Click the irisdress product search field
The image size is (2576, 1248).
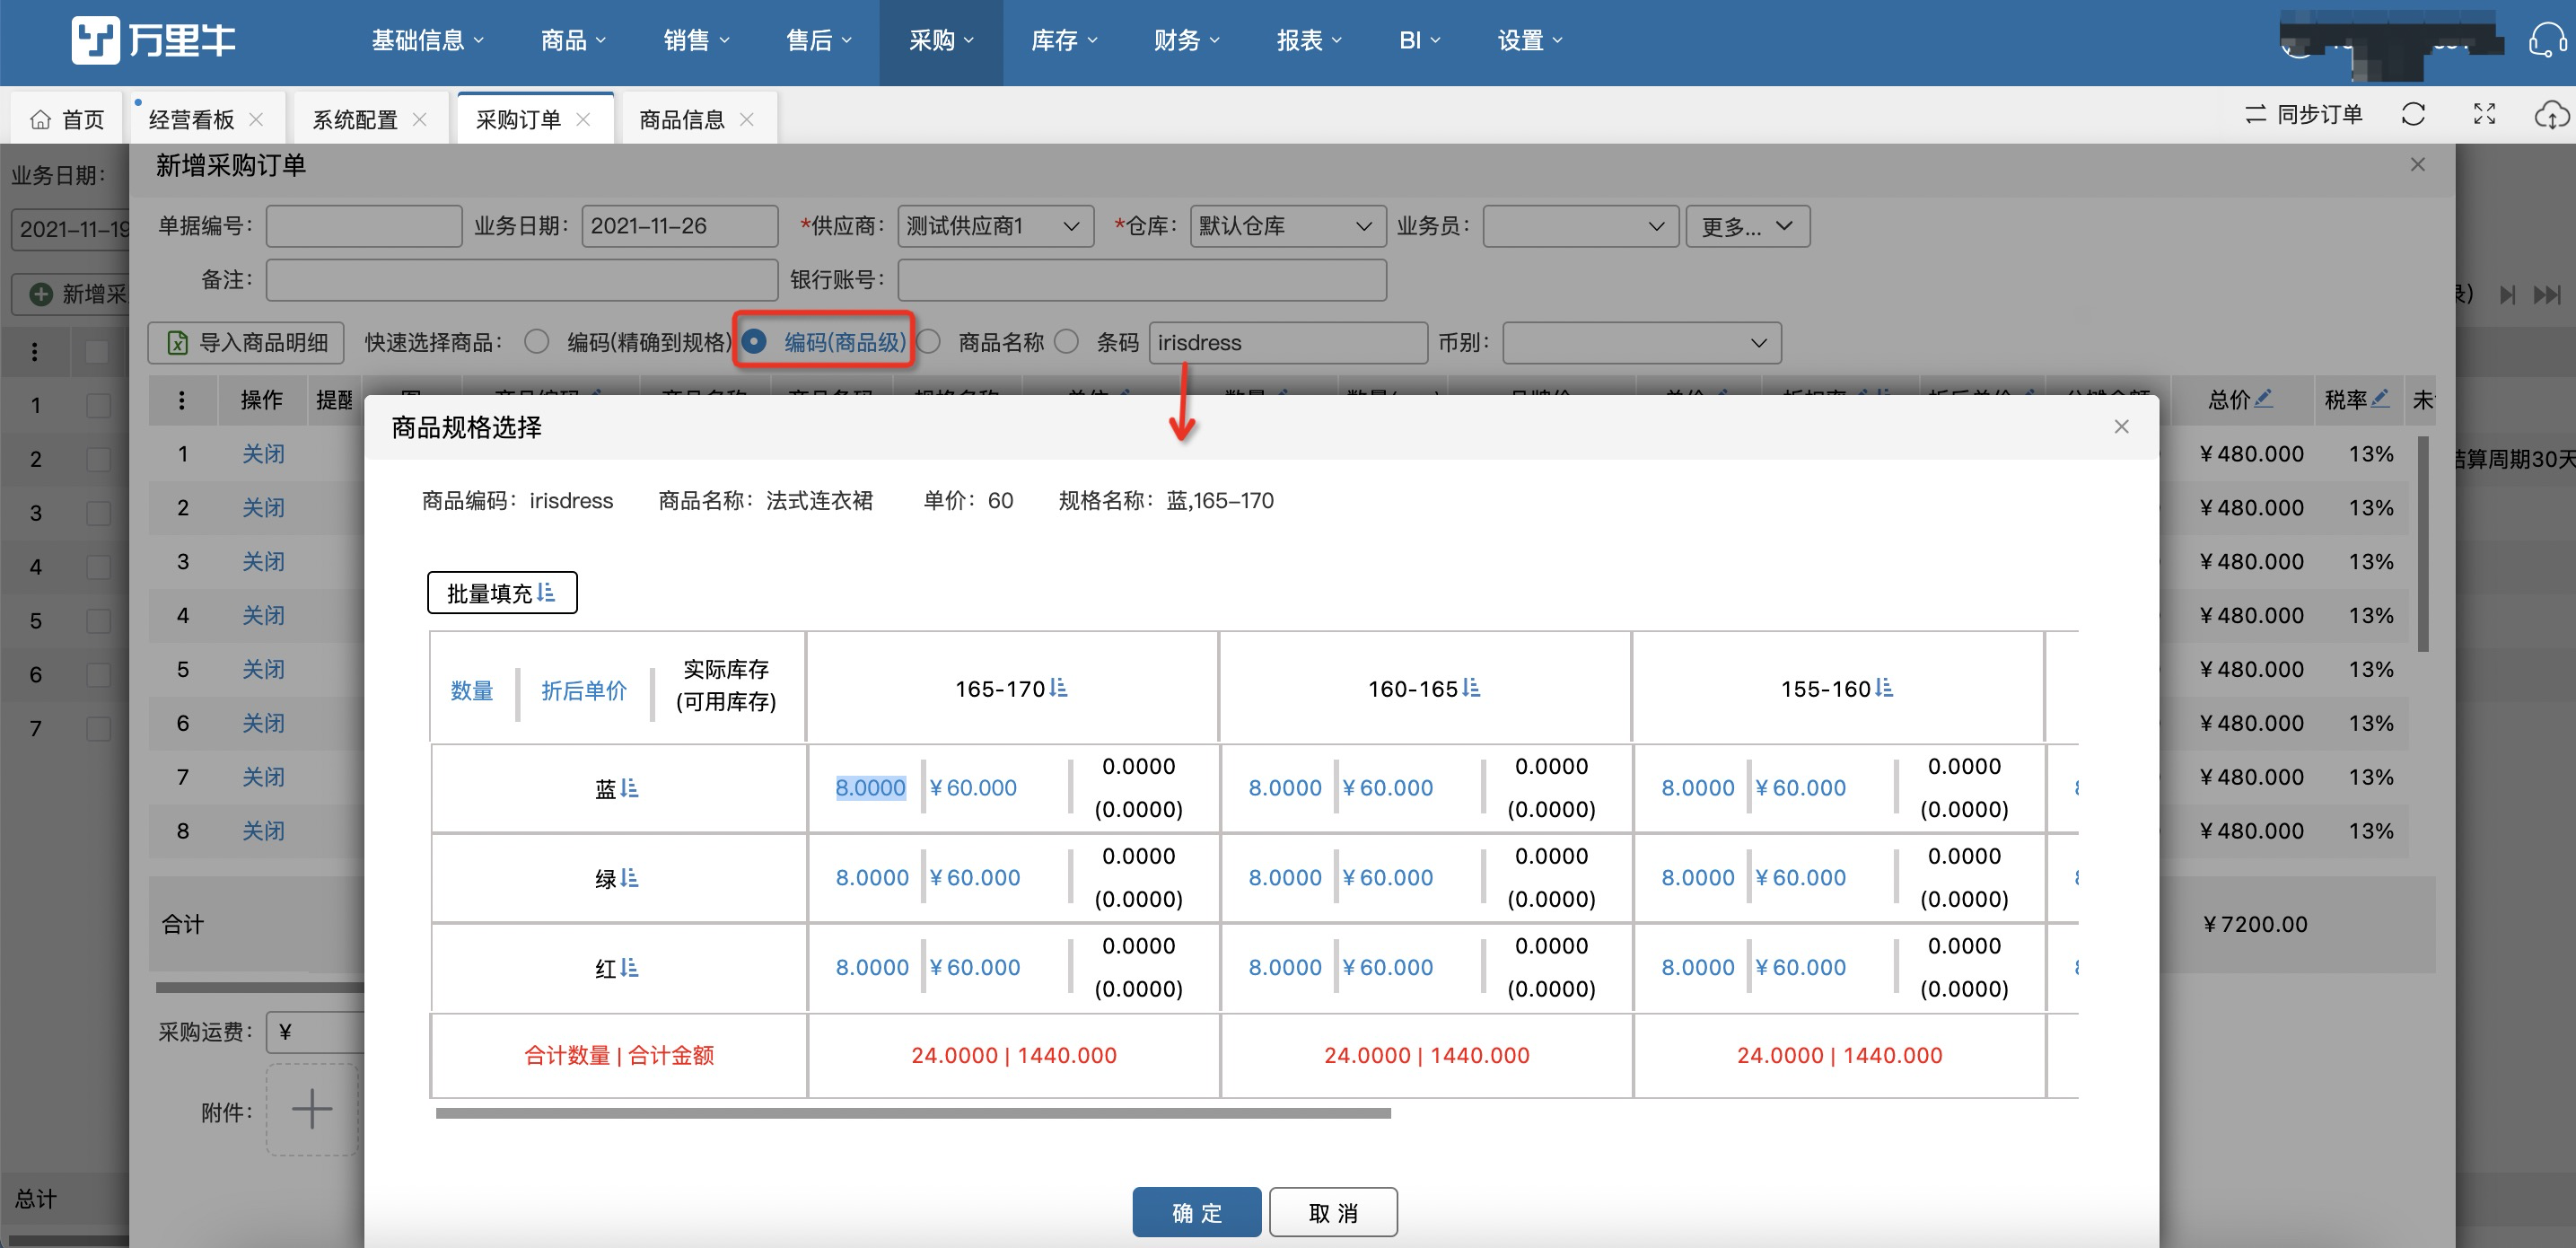click(1288, 343)
